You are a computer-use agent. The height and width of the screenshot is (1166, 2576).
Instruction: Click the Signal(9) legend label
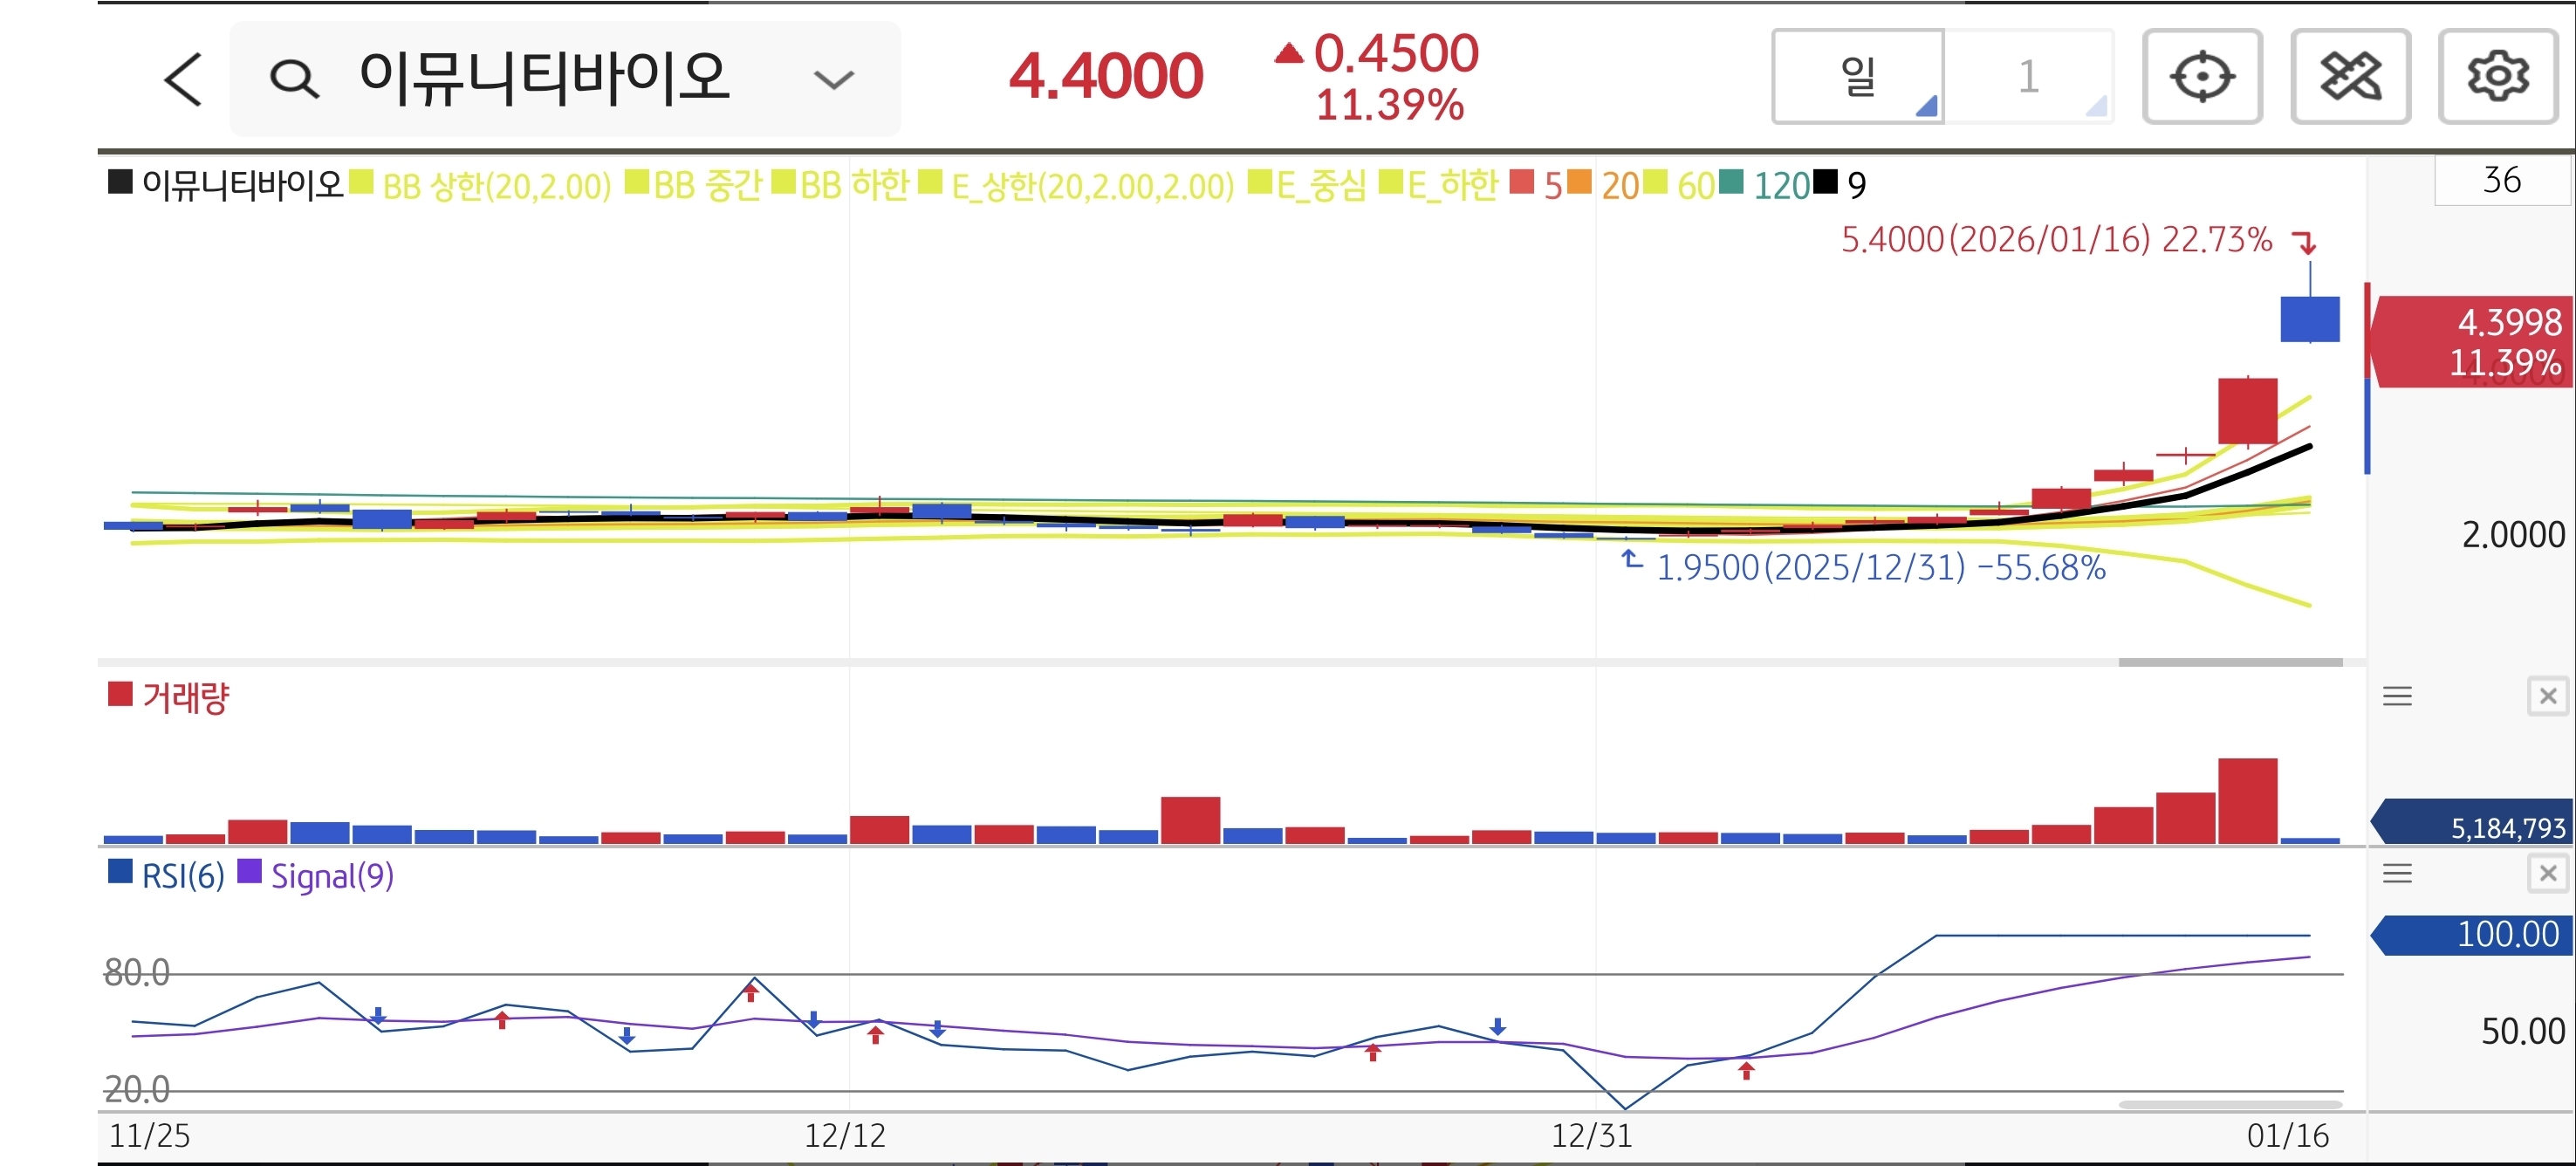coord(332,876)
